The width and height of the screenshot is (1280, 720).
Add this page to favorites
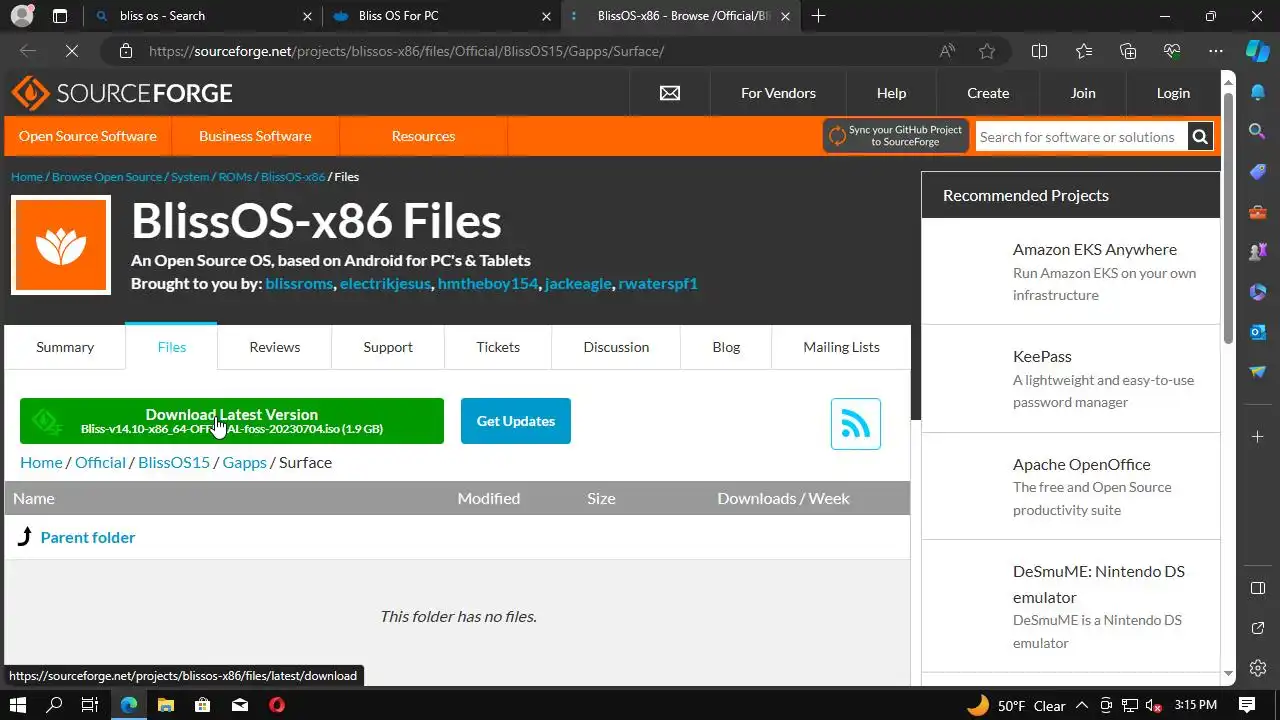987,51
